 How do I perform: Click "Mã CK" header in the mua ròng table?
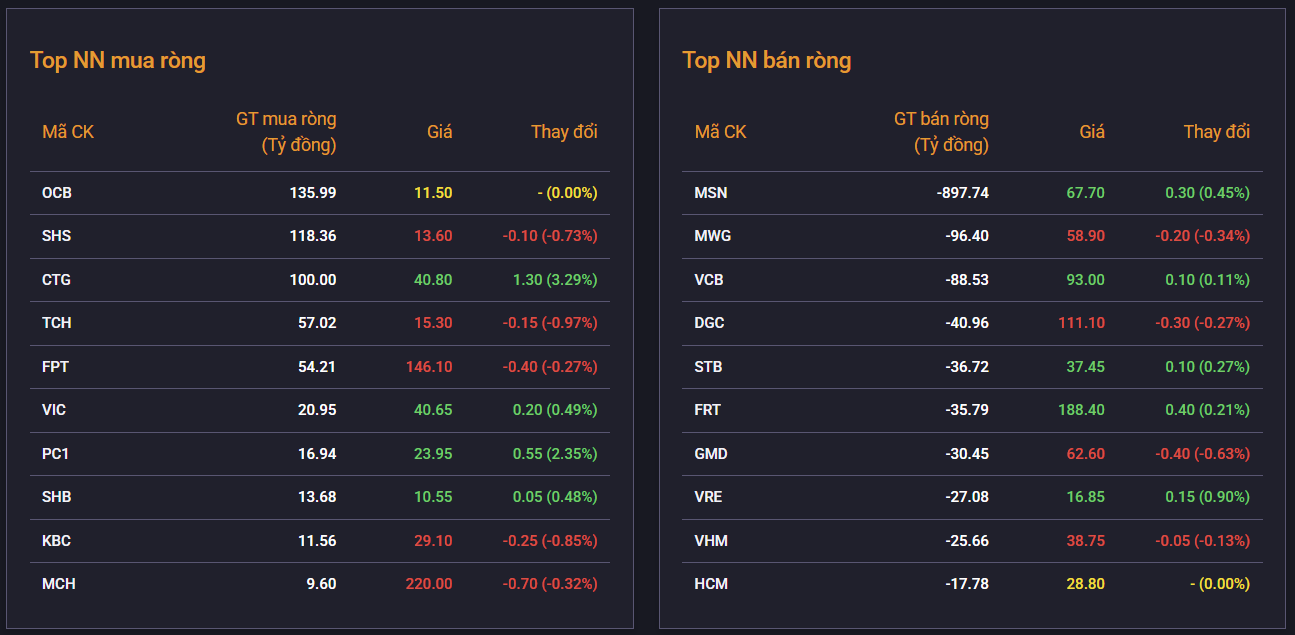(68, 132)
